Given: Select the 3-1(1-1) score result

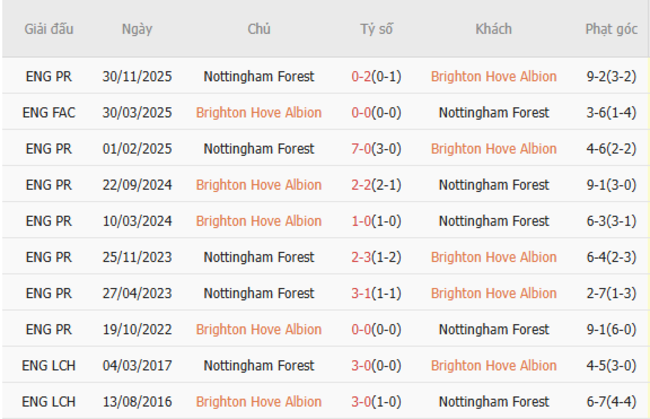Looking at the screenshot, I should (x=376, y=293).
